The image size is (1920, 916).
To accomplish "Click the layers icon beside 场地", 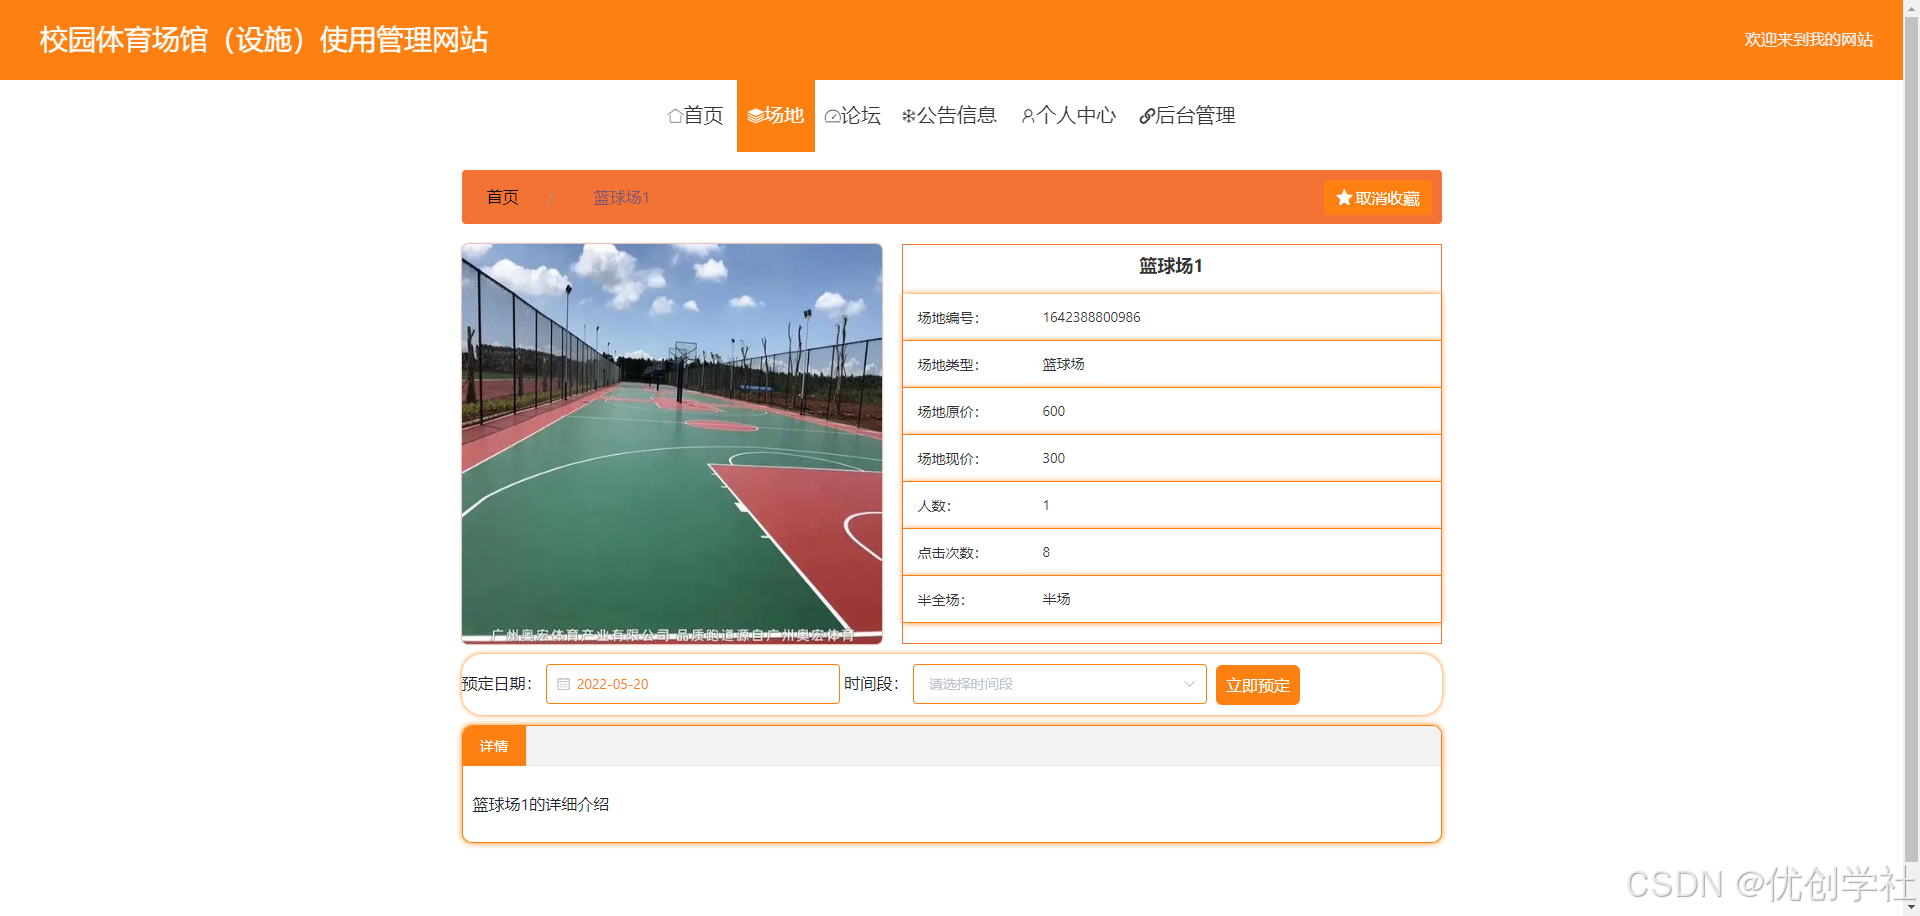I will [755, 116].
